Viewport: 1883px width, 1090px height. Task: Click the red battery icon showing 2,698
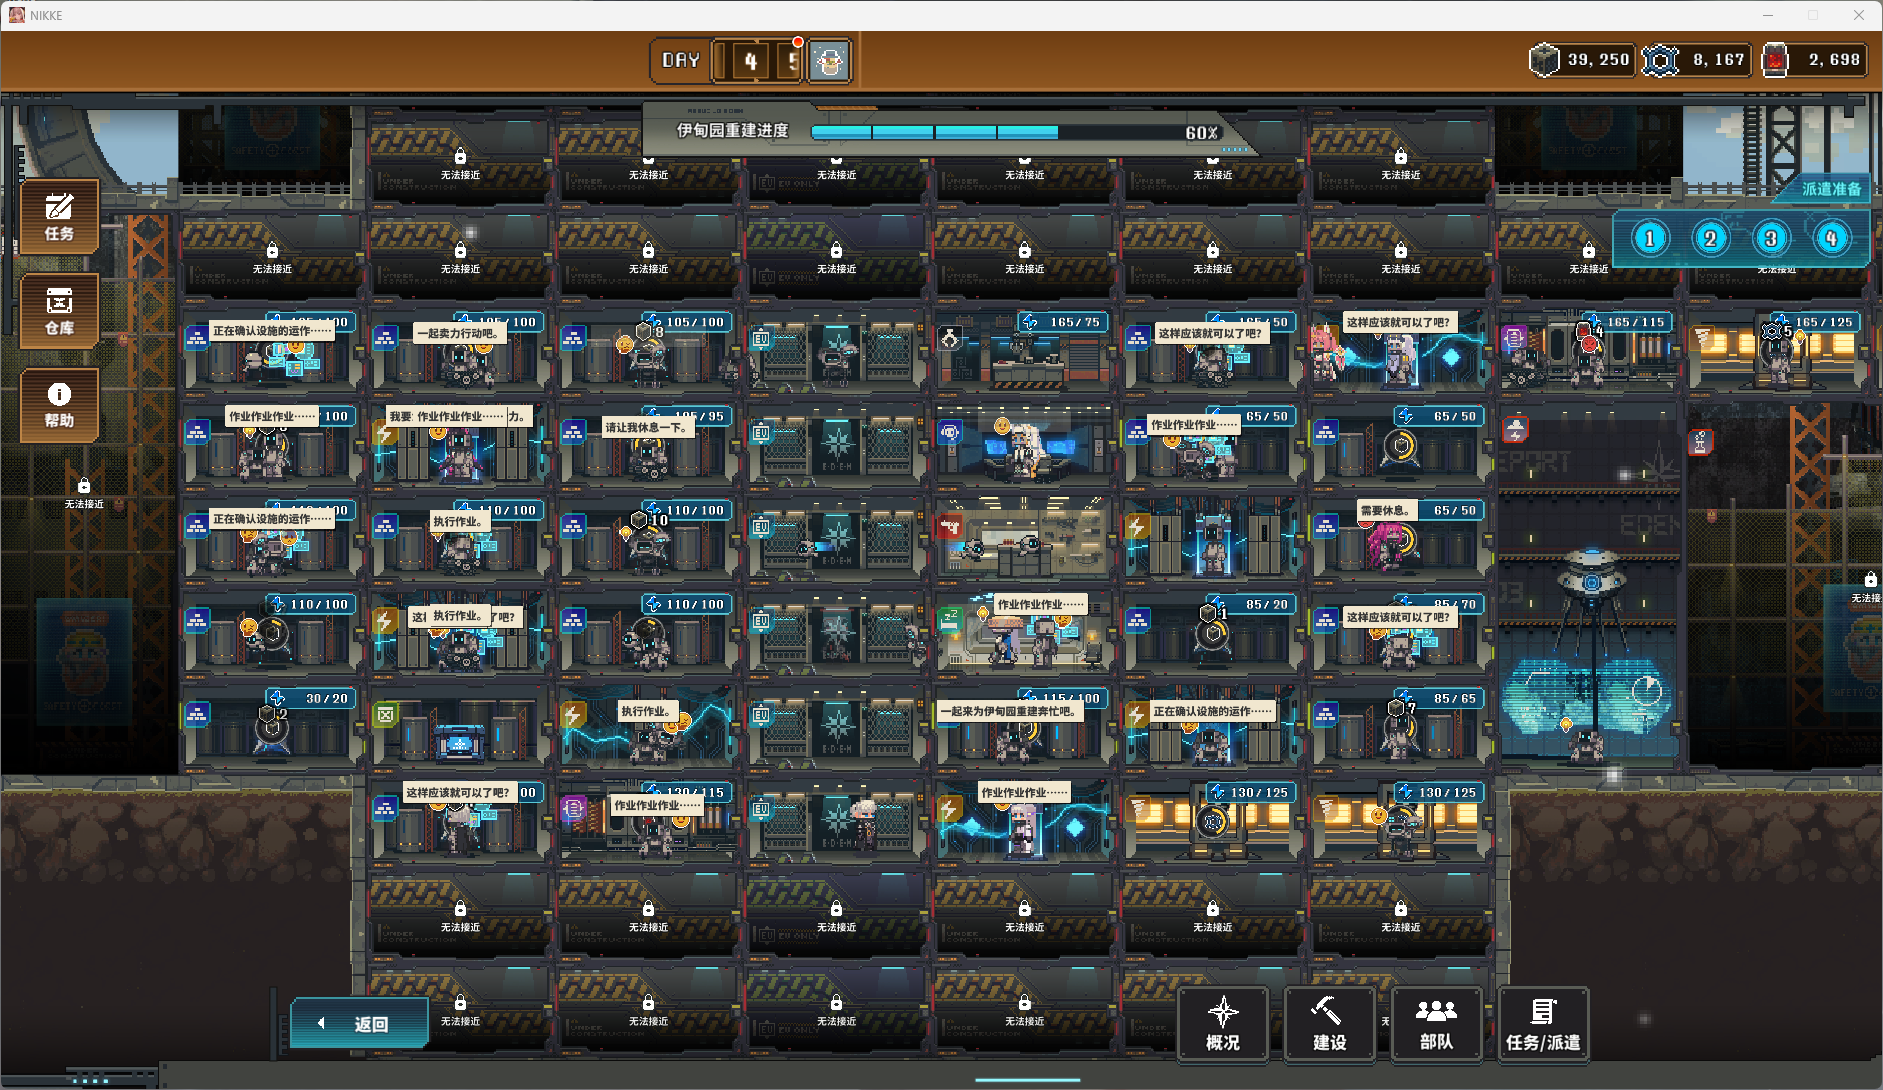tap(1775, 60)
